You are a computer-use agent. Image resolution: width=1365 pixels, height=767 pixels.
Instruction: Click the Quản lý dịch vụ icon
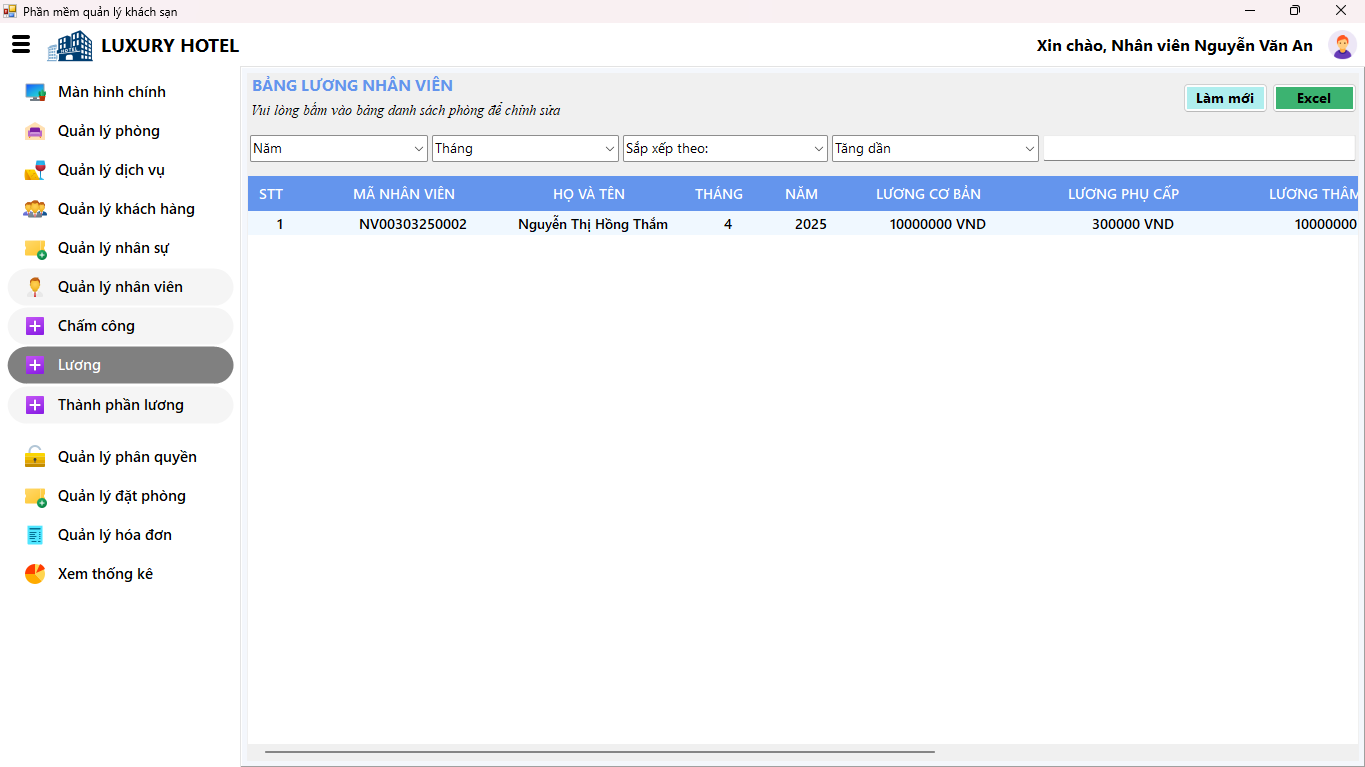click(35, 170)
